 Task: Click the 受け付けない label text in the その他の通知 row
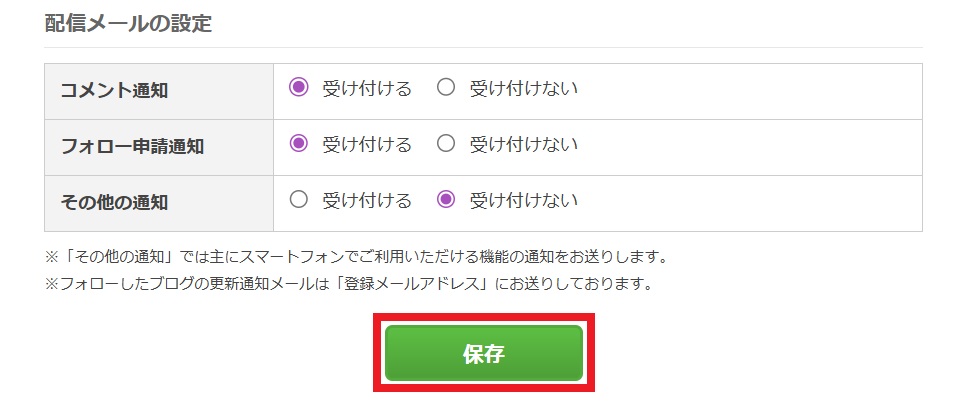click(x=524, y=201)
